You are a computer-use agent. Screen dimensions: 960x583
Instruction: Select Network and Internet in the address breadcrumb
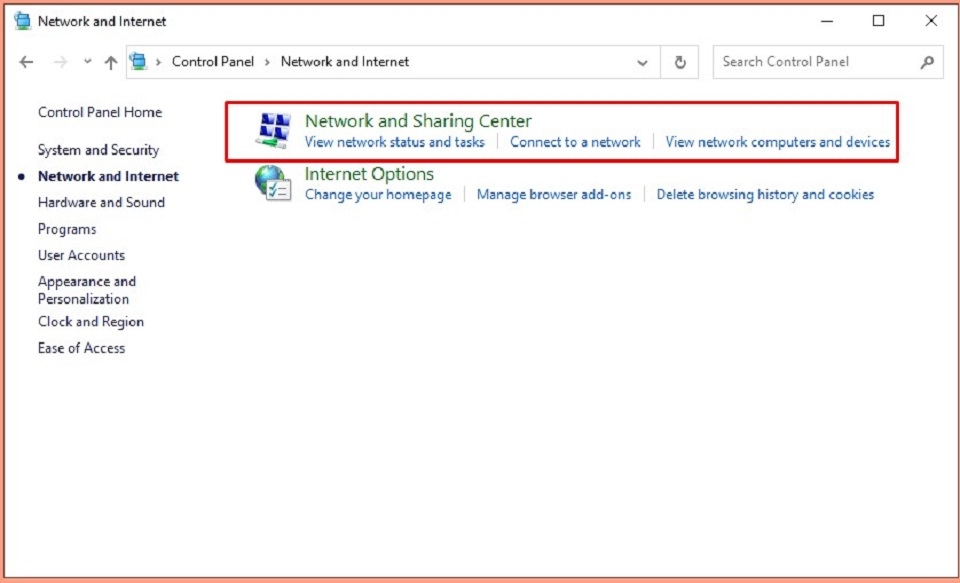(345, 62)
